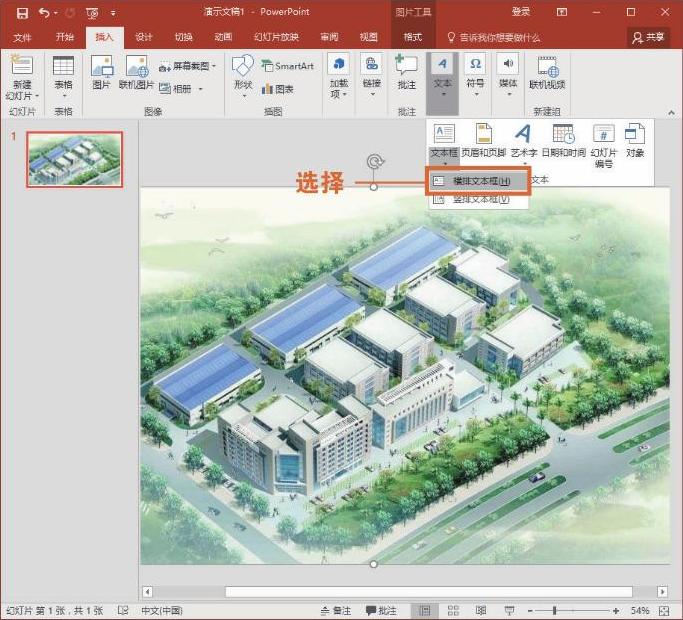Viewport: 683px width, 620px height.
Task: Insert online video with 联机视频
Action: pos(547,72)
